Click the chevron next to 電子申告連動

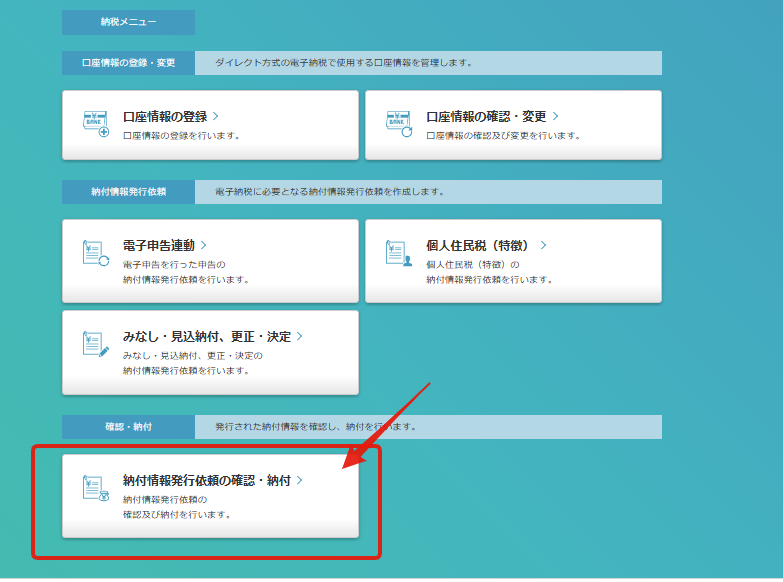(204, 245)
